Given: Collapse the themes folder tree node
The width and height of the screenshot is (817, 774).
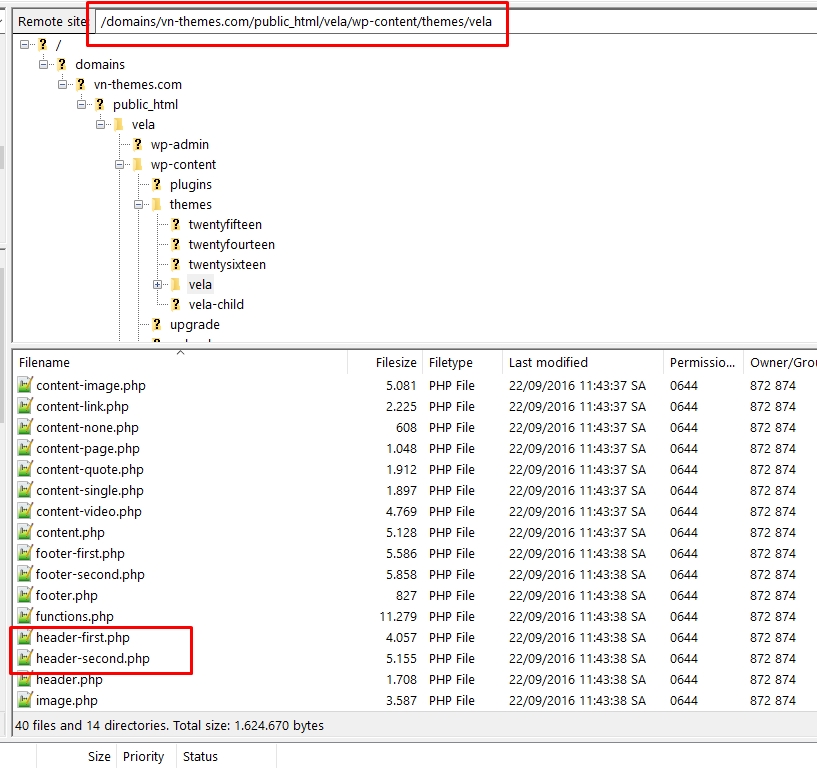Looking at the screenshot, I should click(139, 205).
